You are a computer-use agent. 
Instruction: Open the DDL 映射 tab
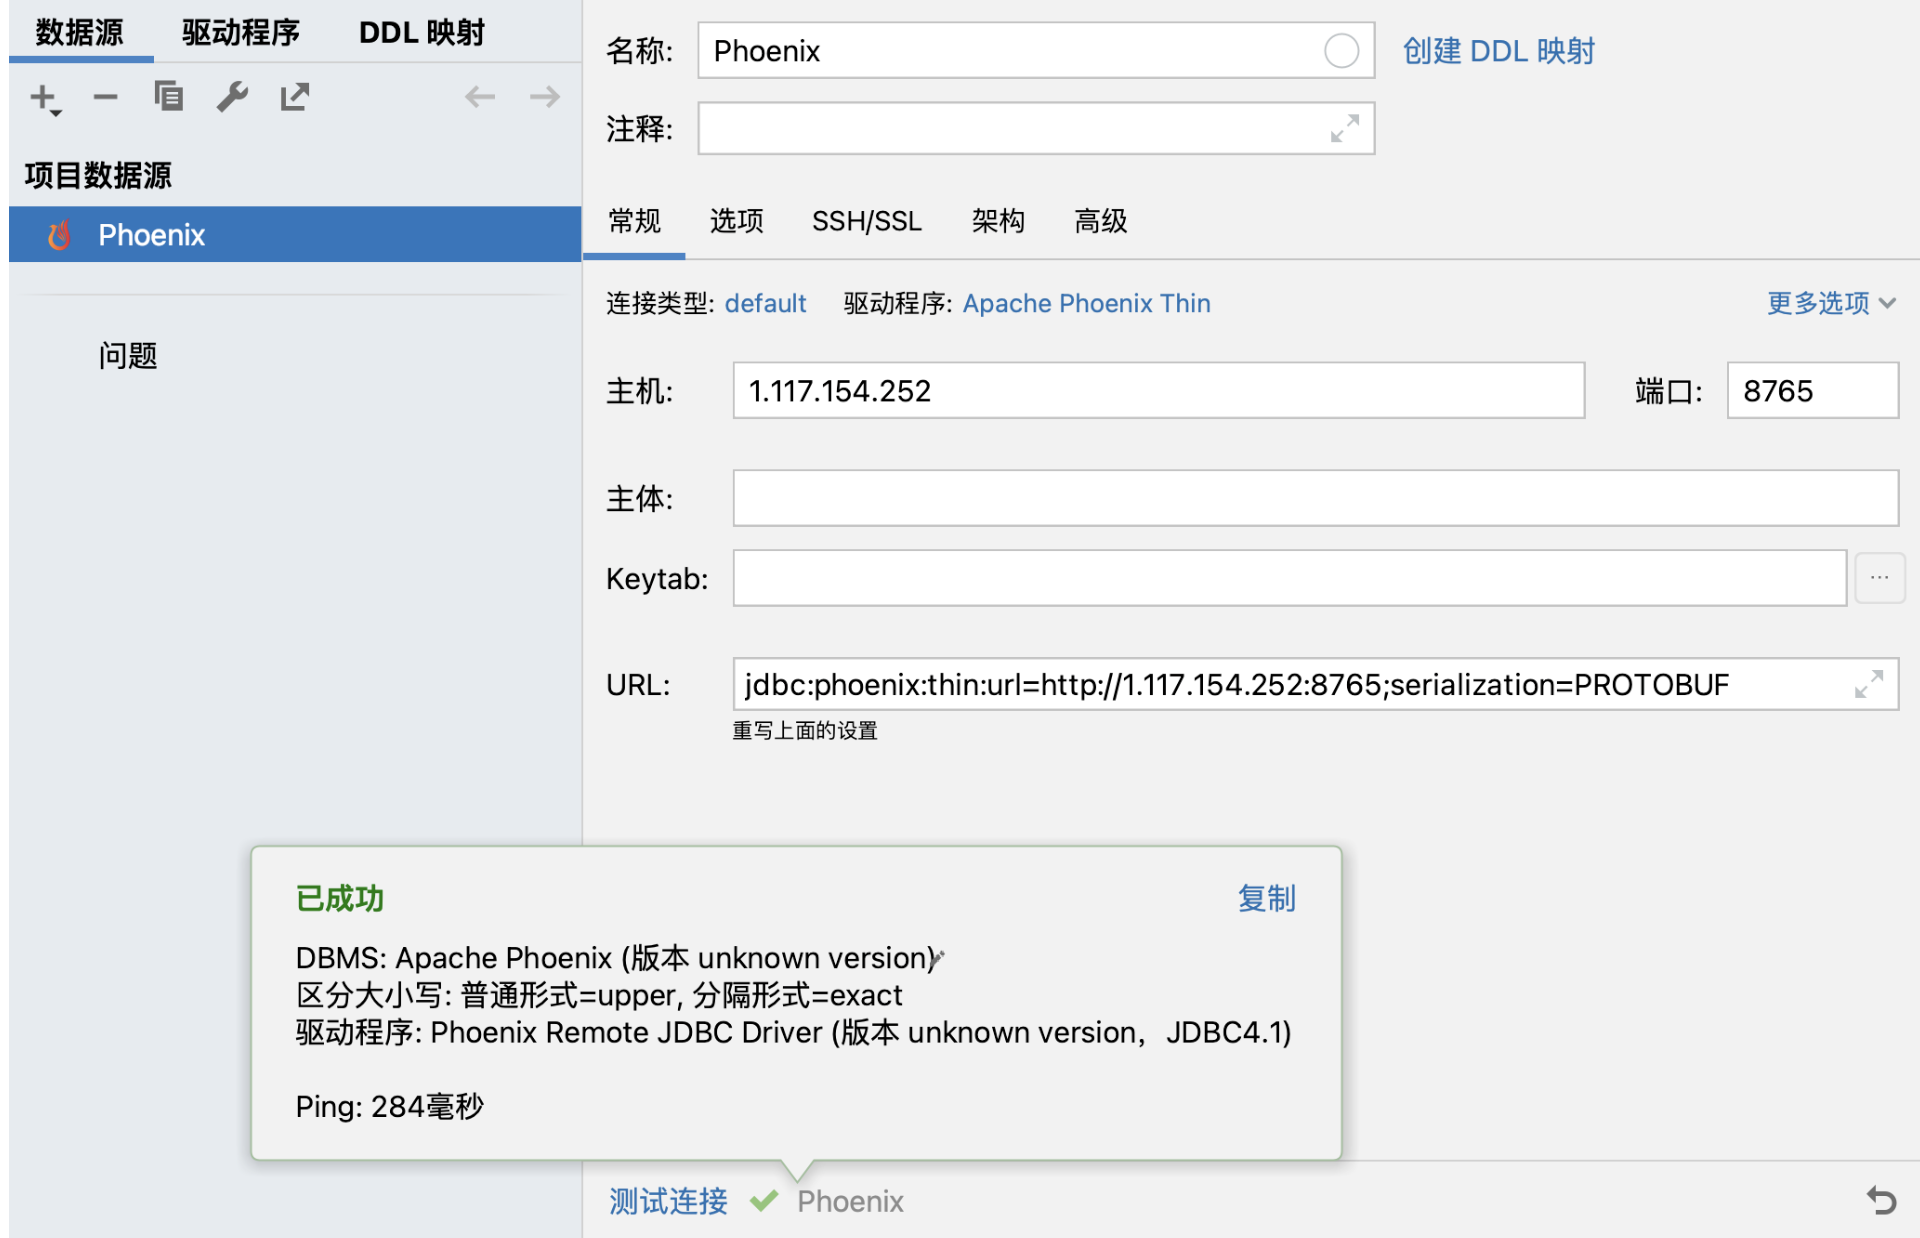[x=421, y=33]
